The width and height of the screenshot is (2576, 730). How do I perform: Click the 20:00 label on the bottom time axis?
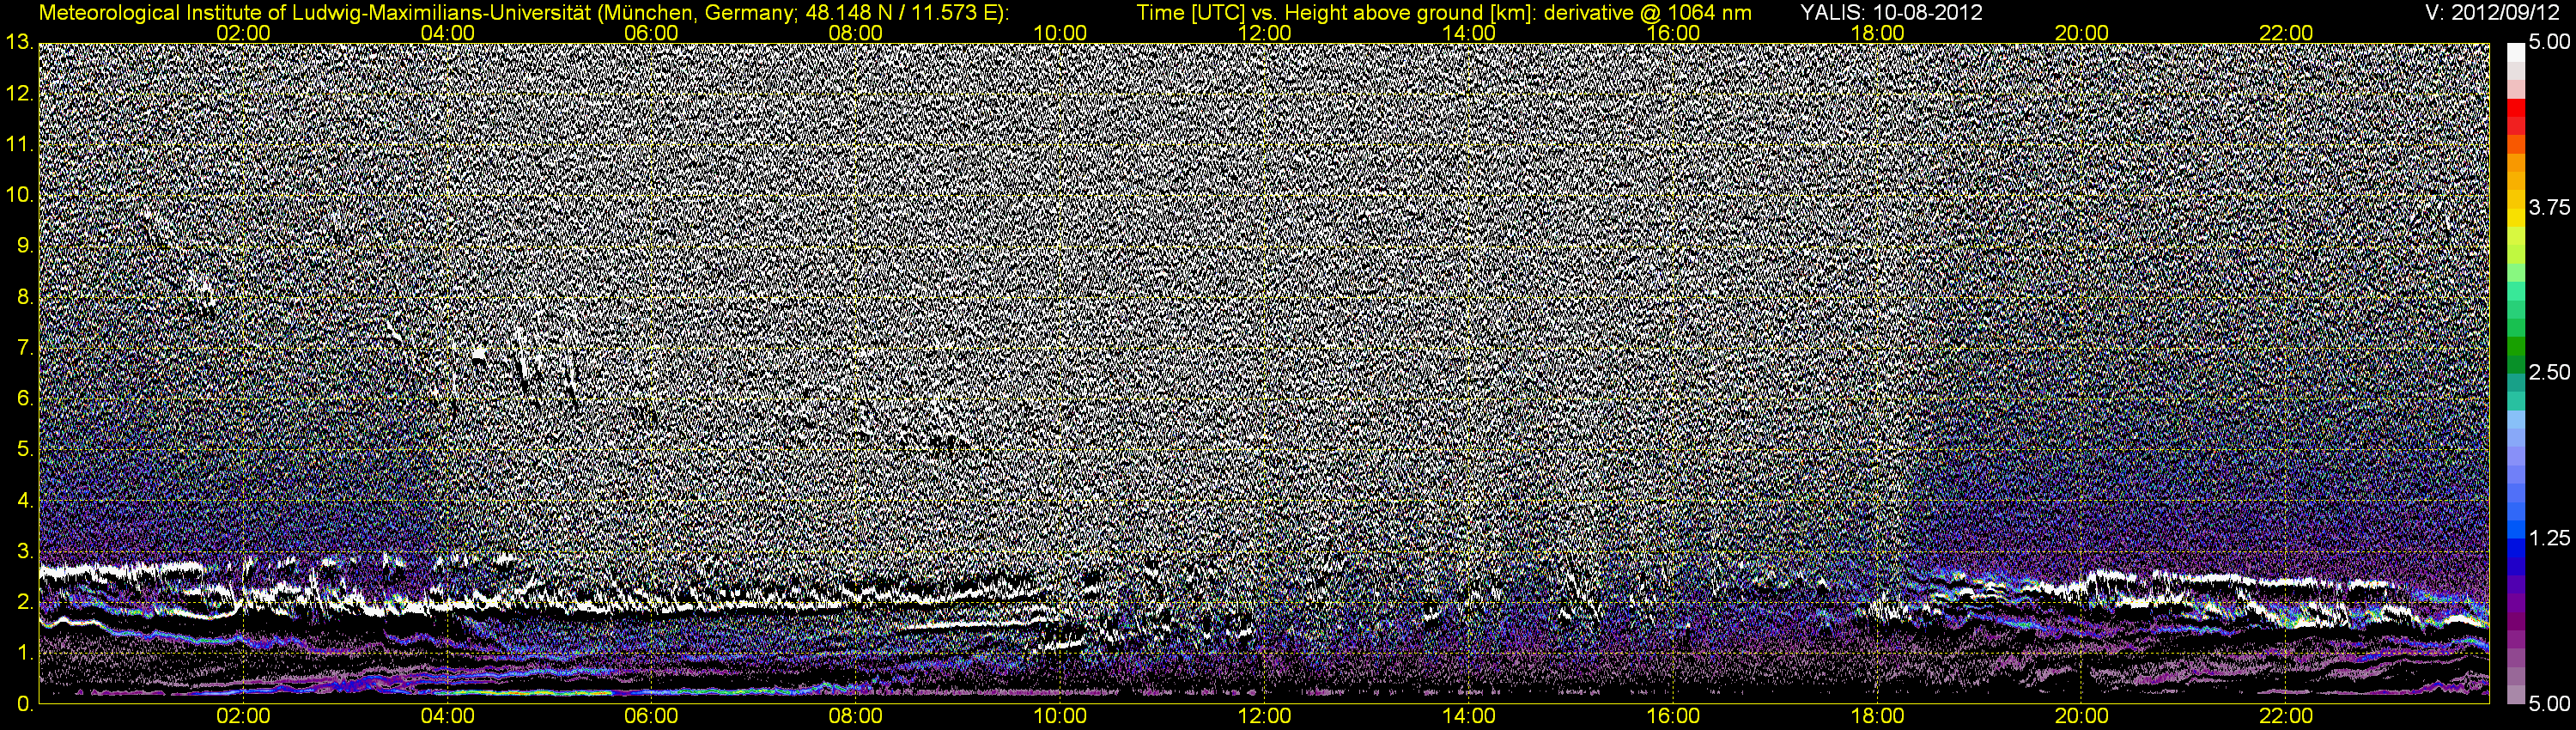coord(2082,716)
